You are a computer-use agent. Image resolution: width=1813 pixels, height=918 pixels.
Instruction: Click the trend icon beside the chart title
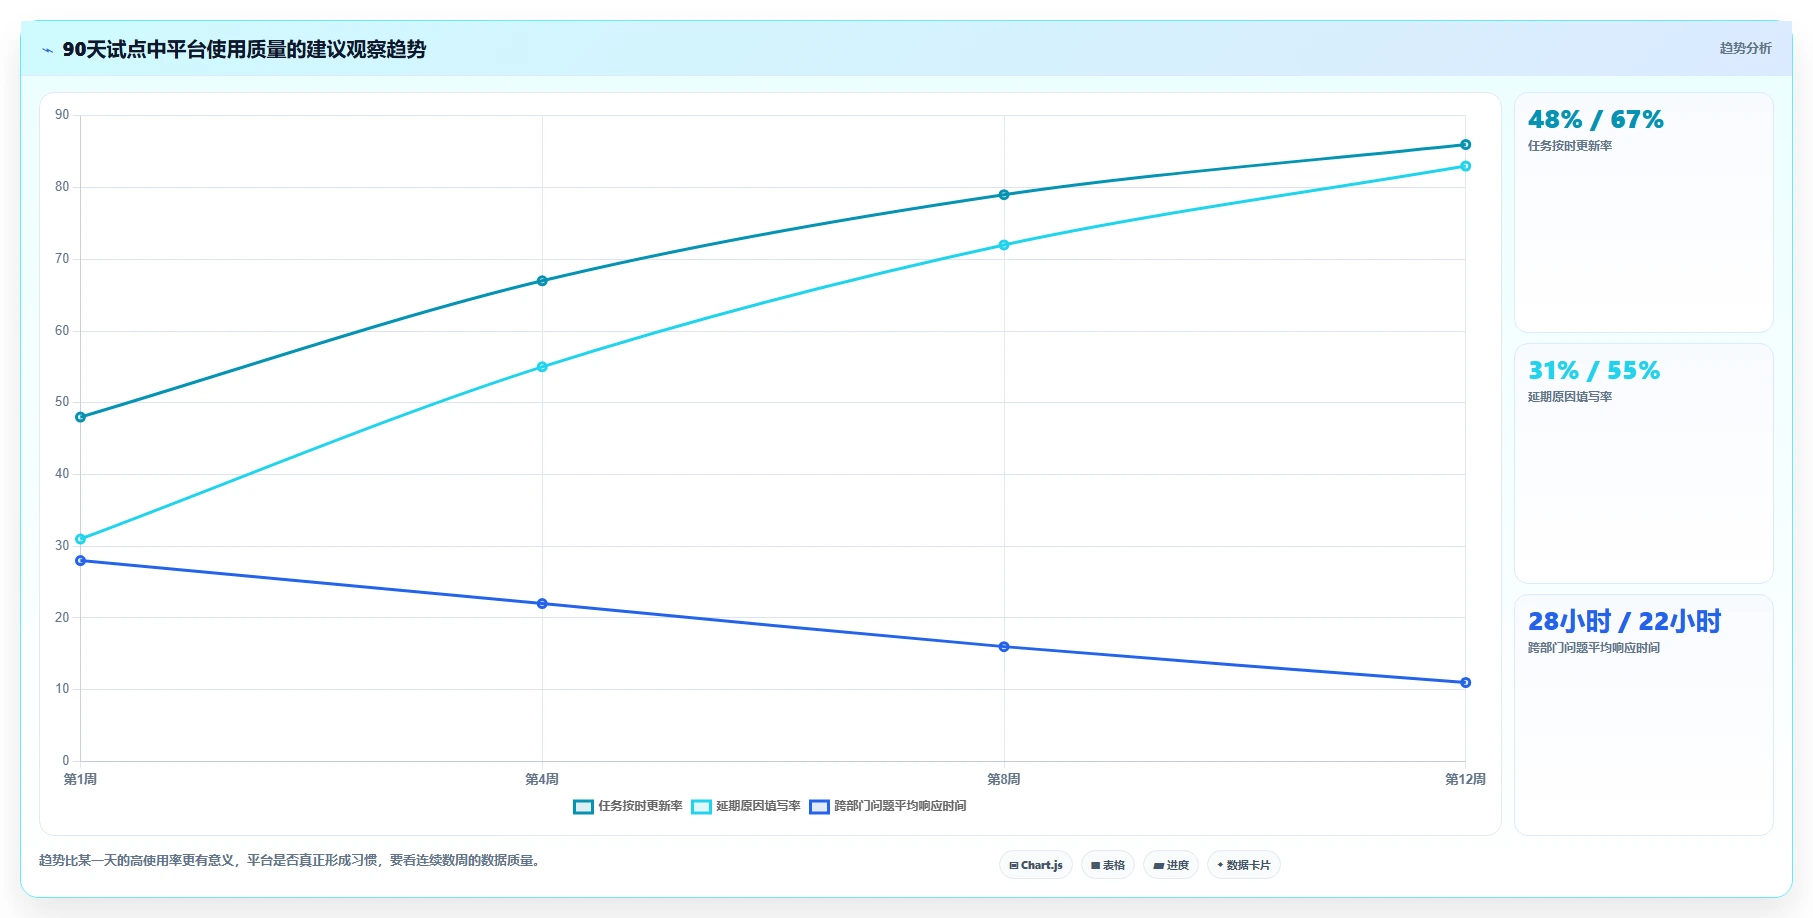click(47, 50)
